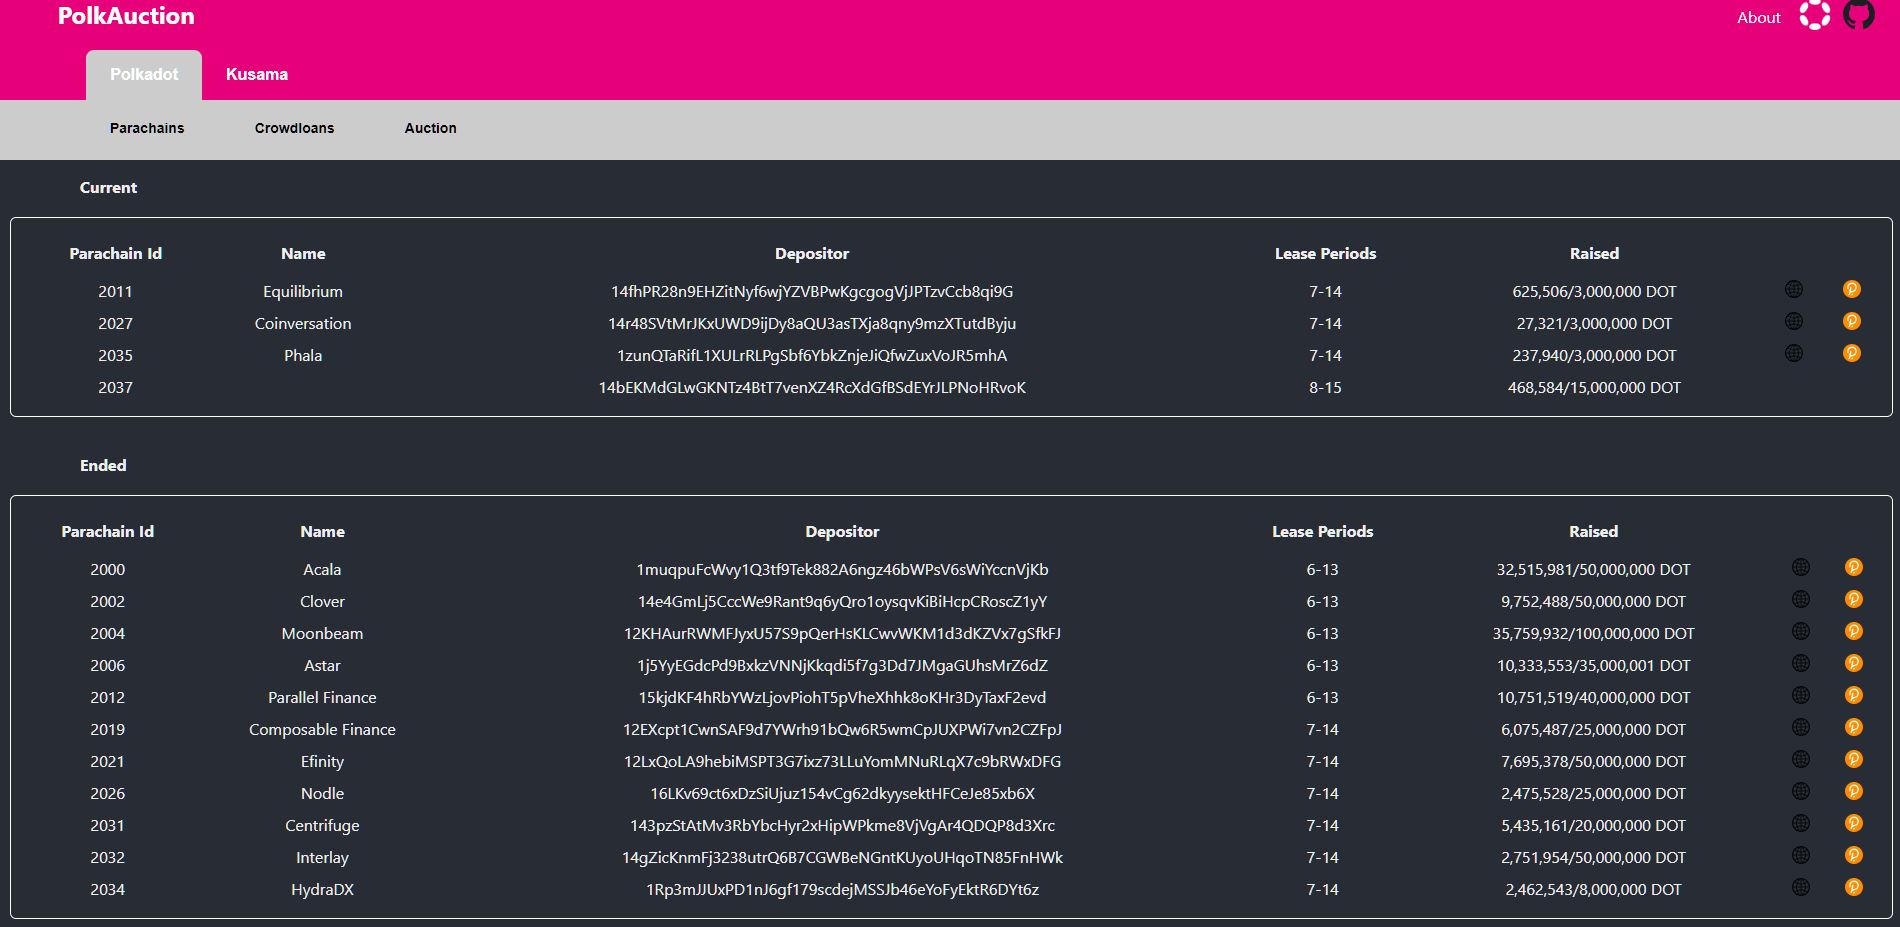Image resolution: width=1900 pixels, height=927 pixels.
Task: Open the Auction menu item
Action: (x=430, y=128)
